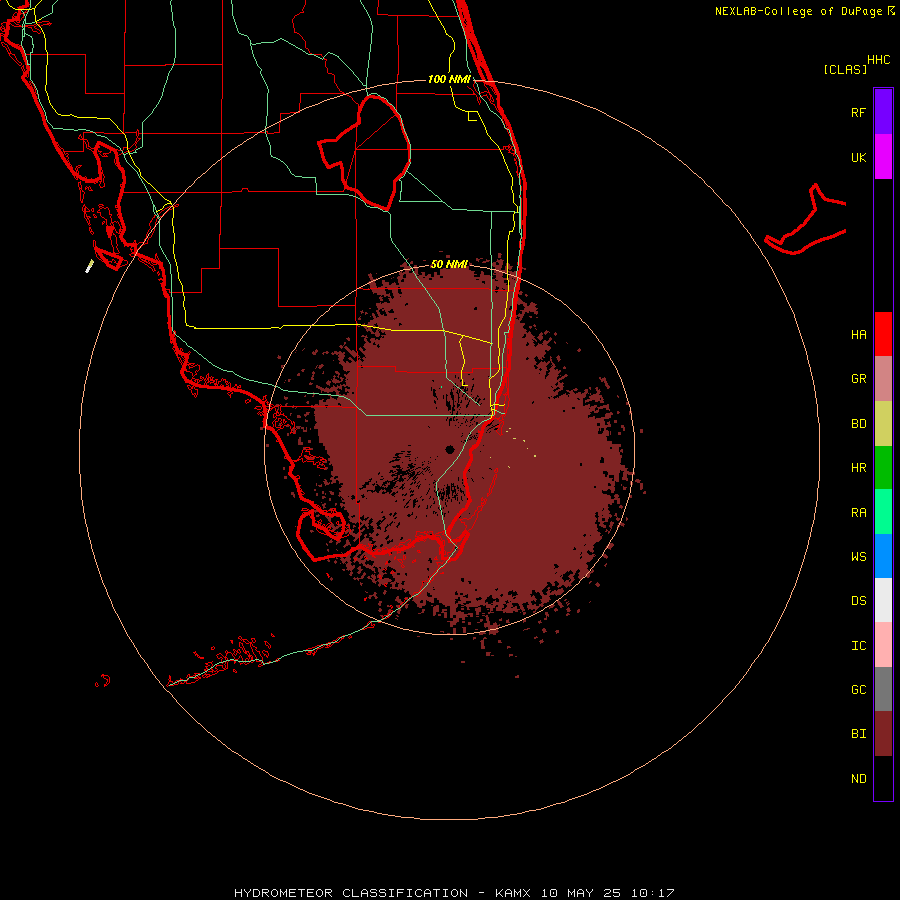The width and height of the screenshot is (900, 900).
Task: Click the small yellow-white marker off west coast
Action: coord(90,266)
